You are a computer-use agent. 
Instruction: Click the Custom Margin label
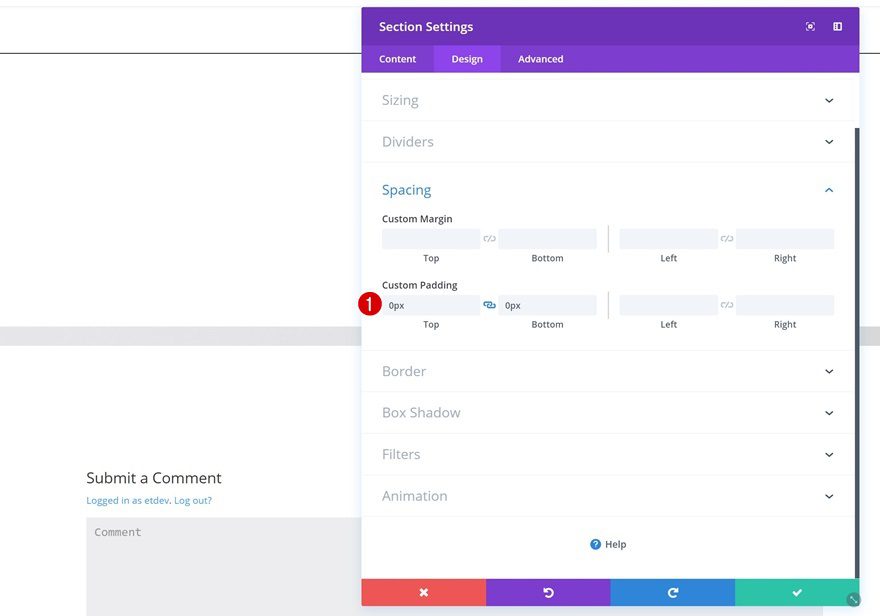coord(417,219)
